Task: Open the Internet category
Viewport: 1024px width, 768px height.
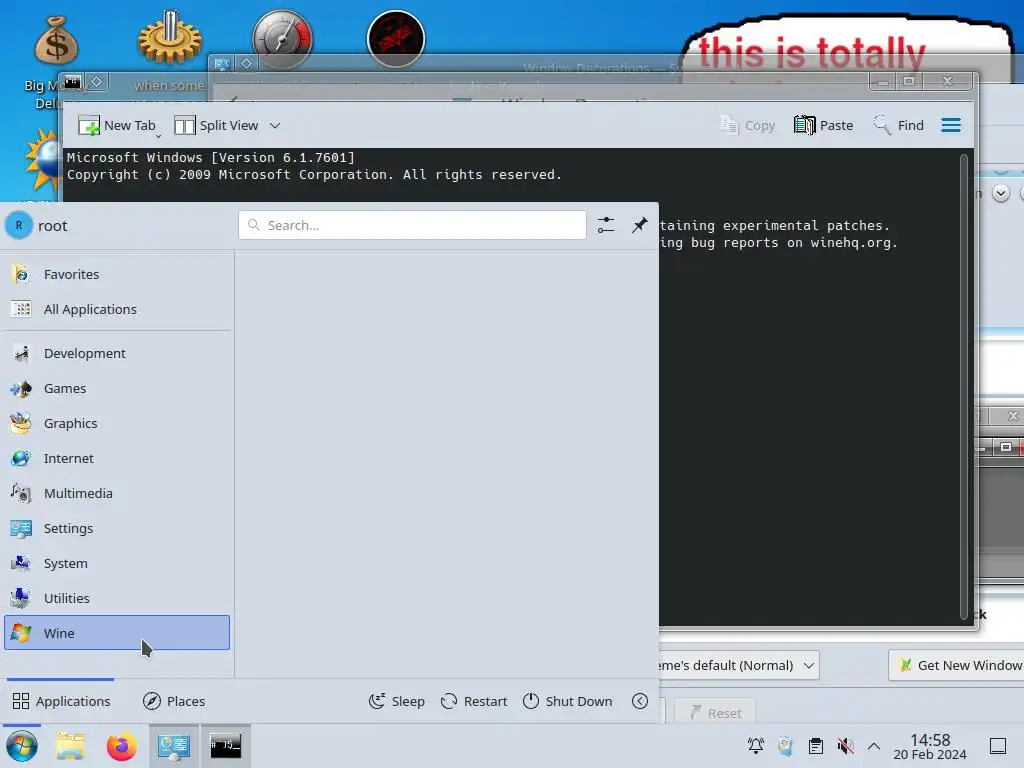Action: (117, 458)
